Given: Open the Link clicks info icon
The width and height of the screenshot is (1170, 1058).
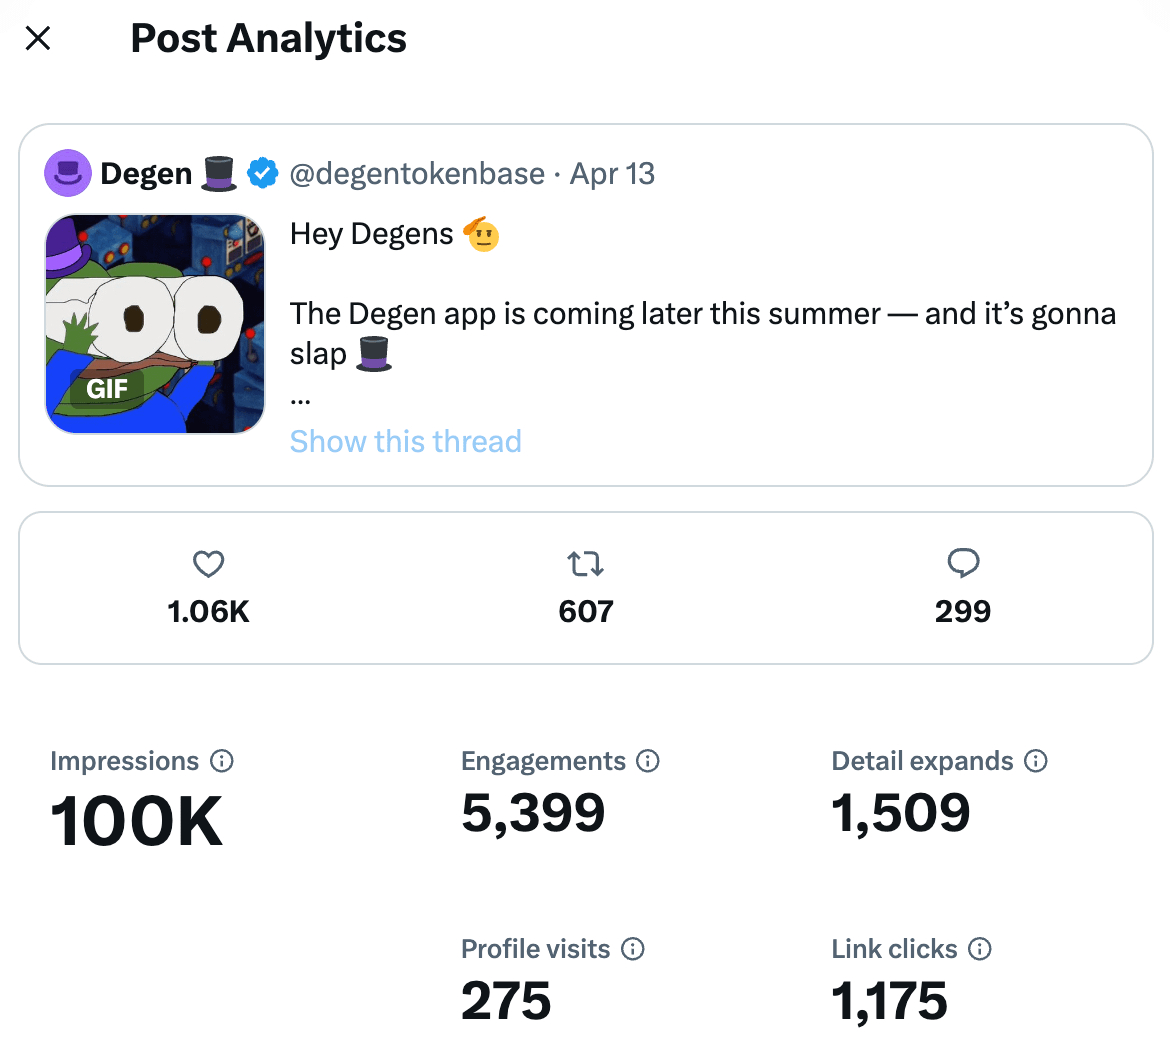Looking at the screenshot, I should click(x=980, y=949).
